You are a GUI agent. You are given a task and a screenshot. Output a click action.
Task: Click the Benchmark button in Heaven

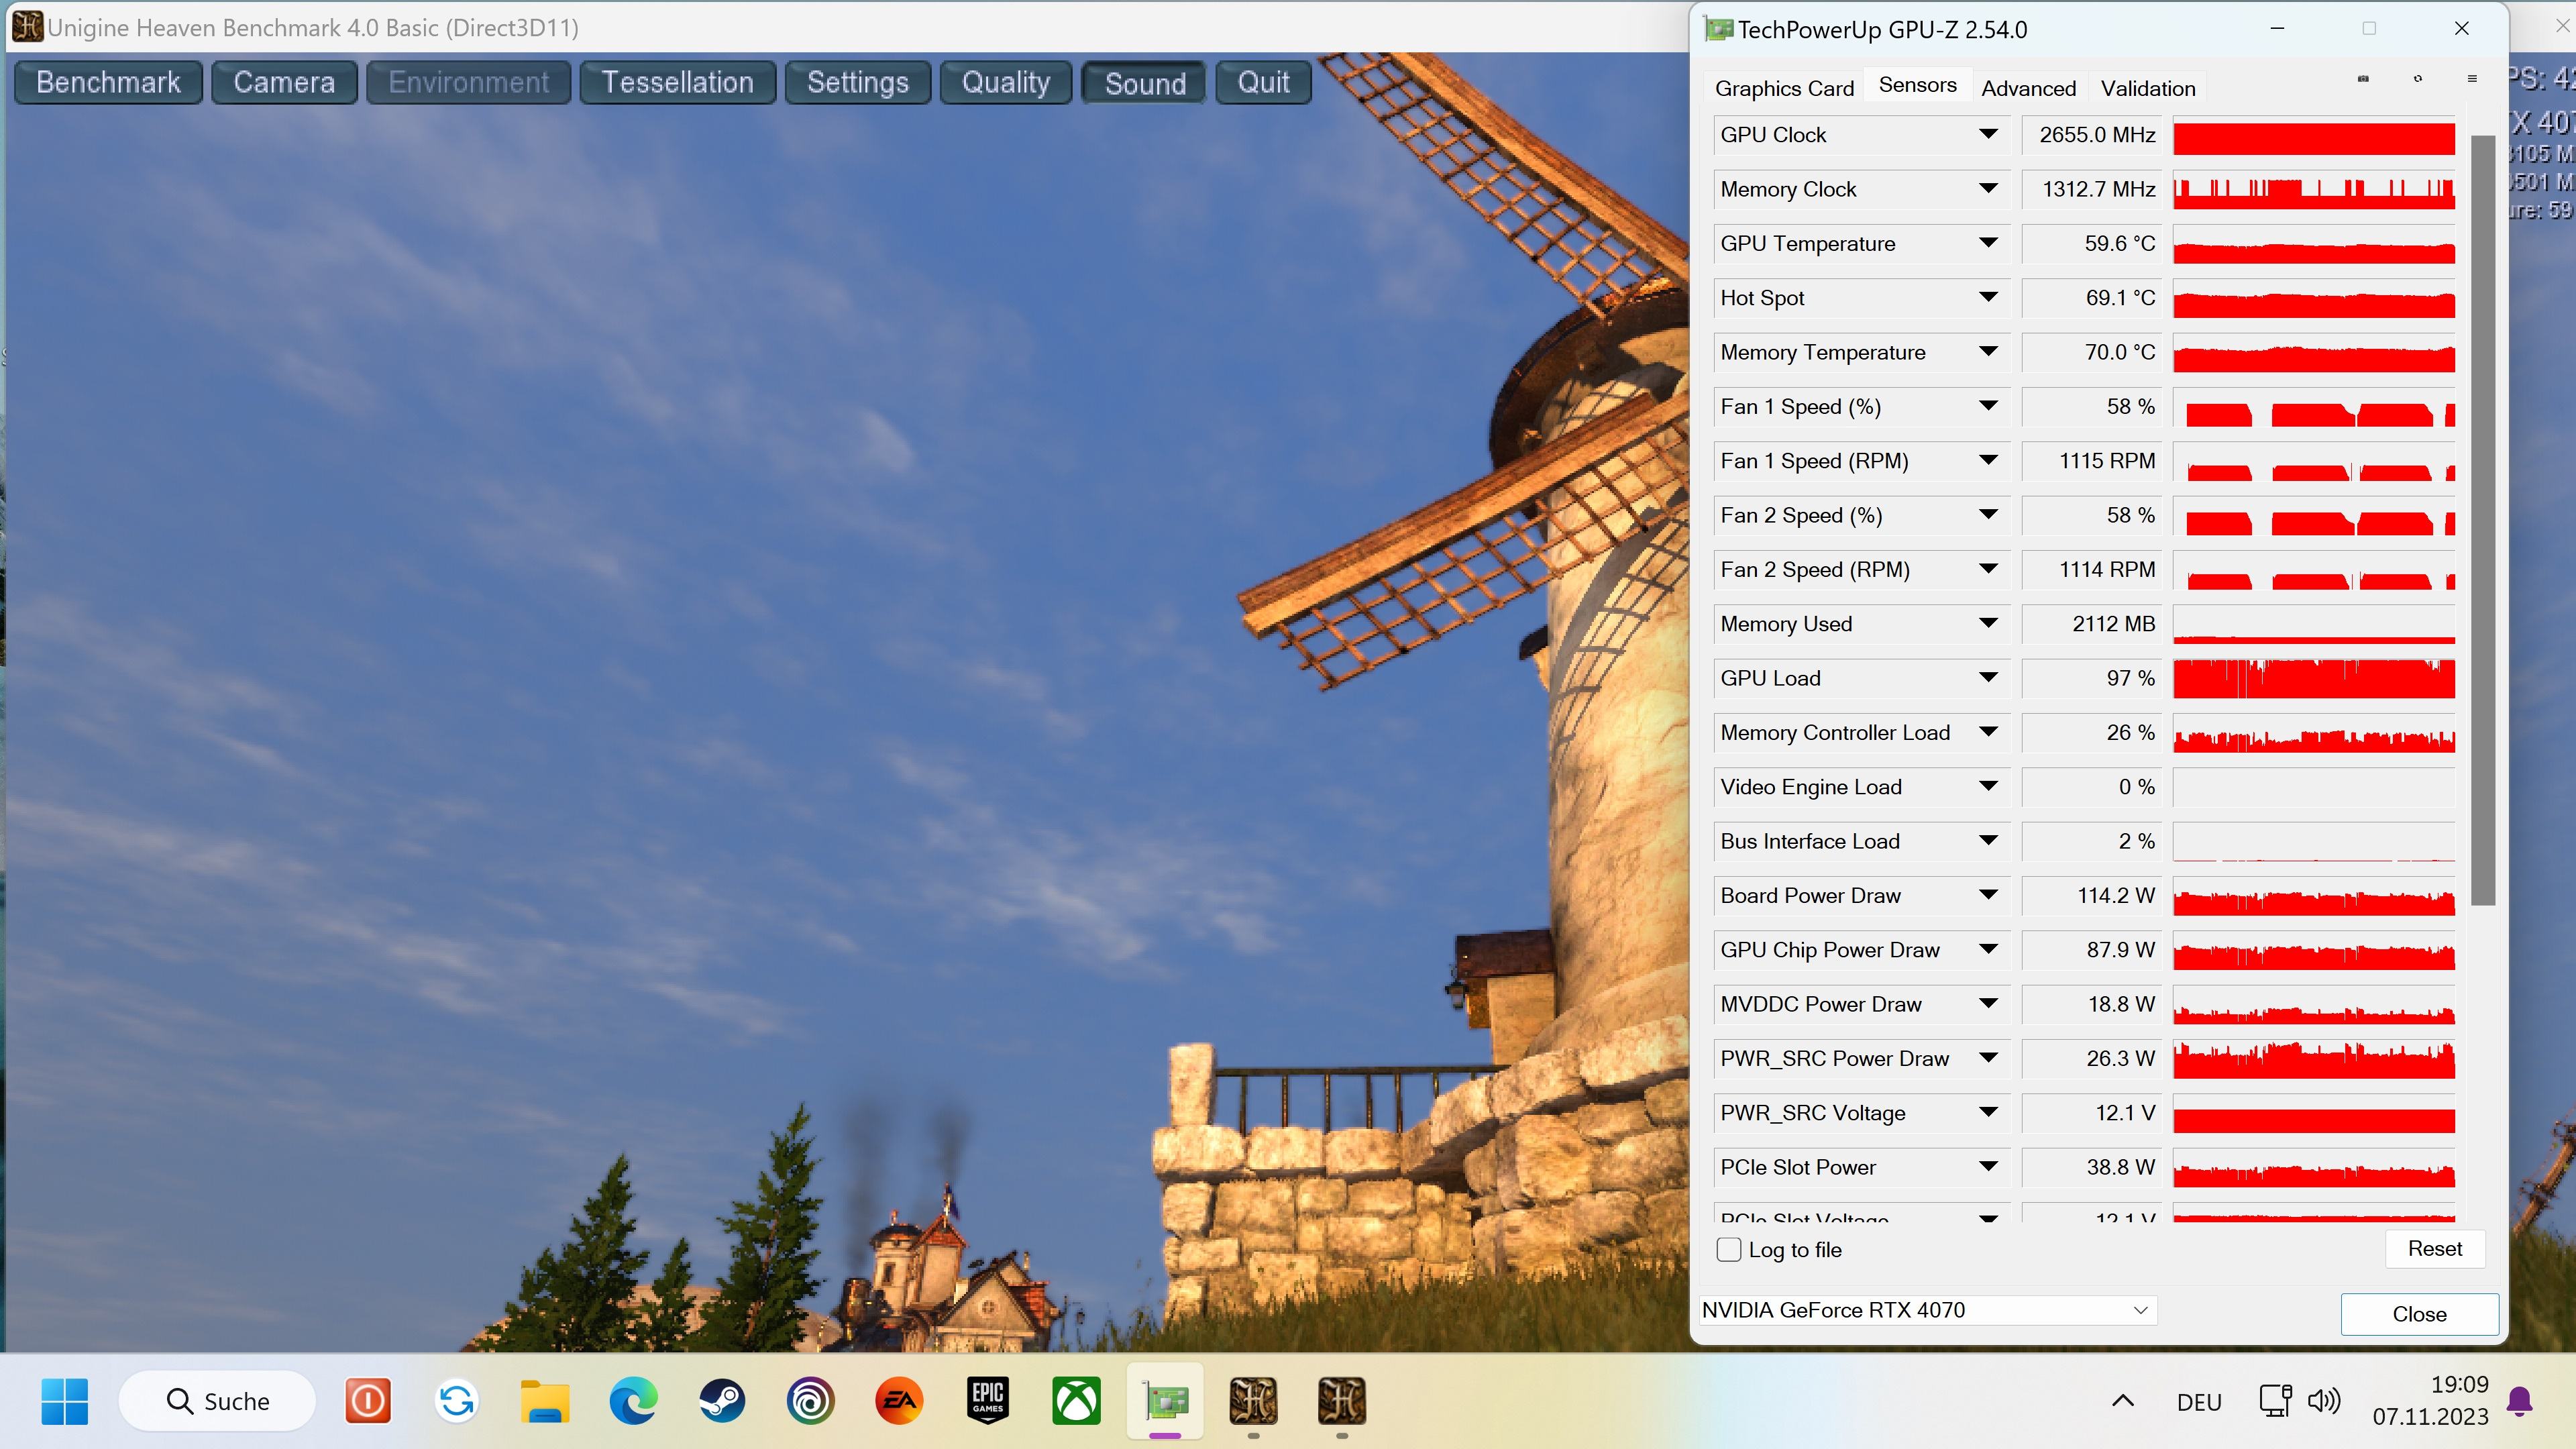click(x=108, y=82)
